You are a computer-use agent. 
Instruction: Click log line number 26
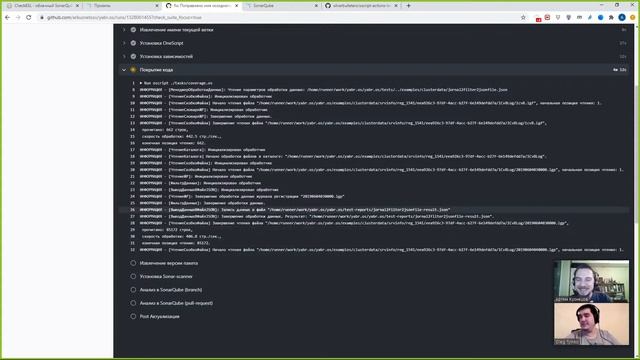coord(133,210)
